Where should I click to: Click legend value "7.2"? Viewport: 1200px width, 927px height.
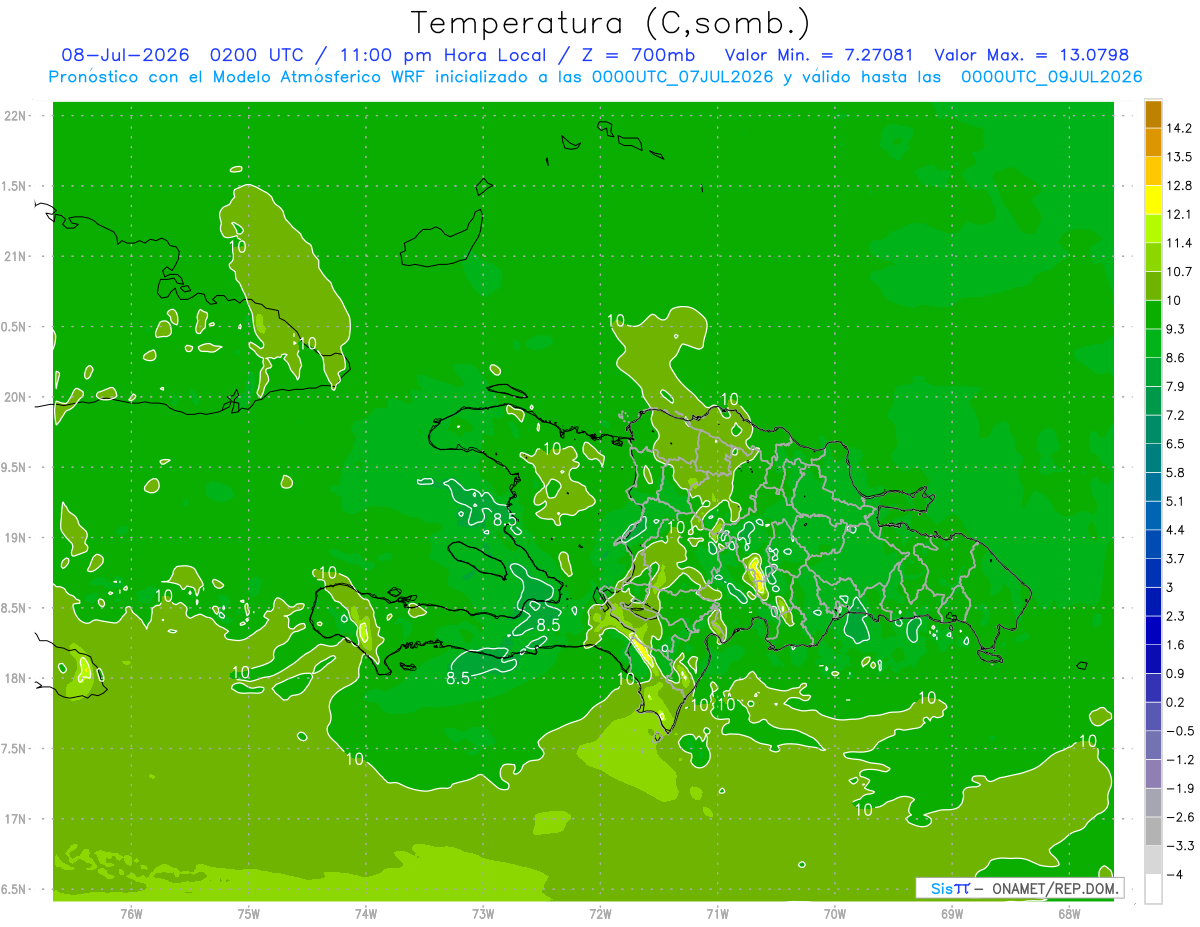(x=1175, y=415)
